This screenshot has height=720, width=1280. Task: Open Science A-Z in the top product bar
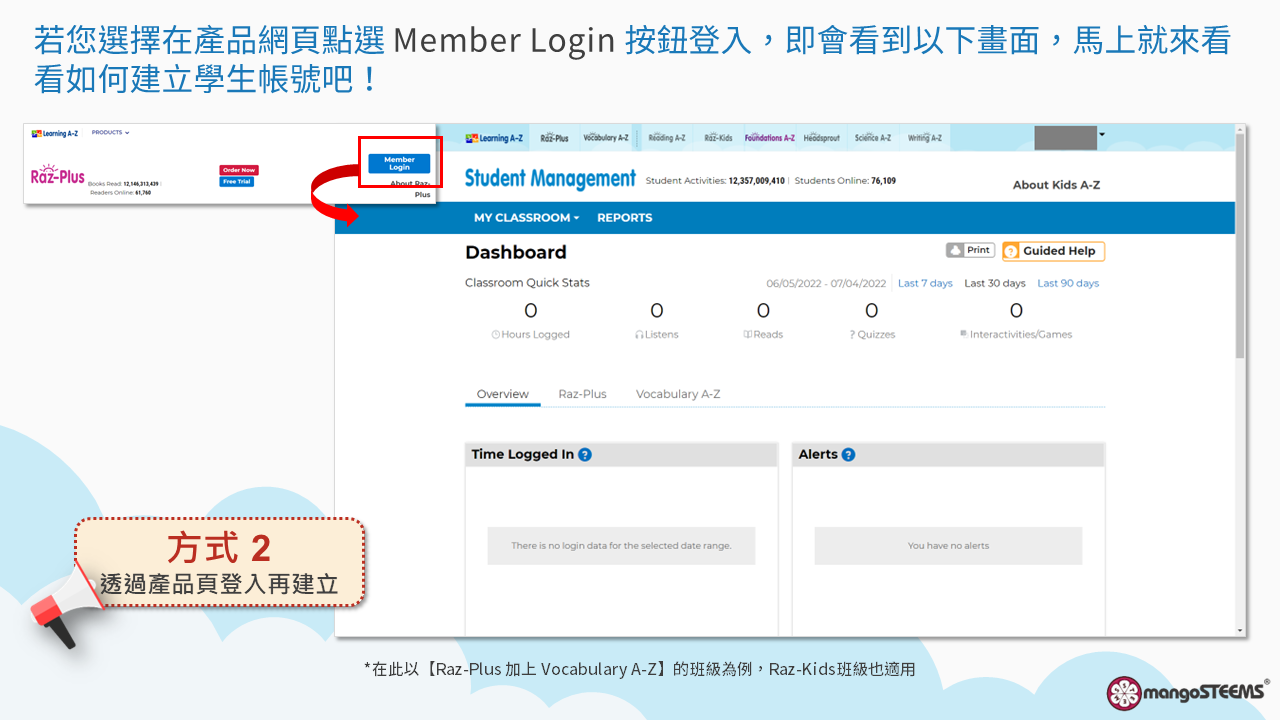[873, 138]
